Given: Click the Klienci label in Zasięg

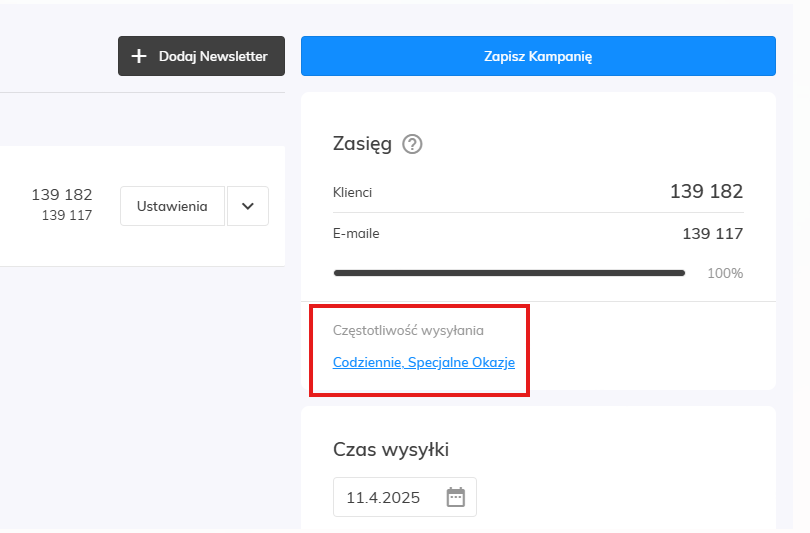Looking at the screenshot, I should click(x=352, y=192).
